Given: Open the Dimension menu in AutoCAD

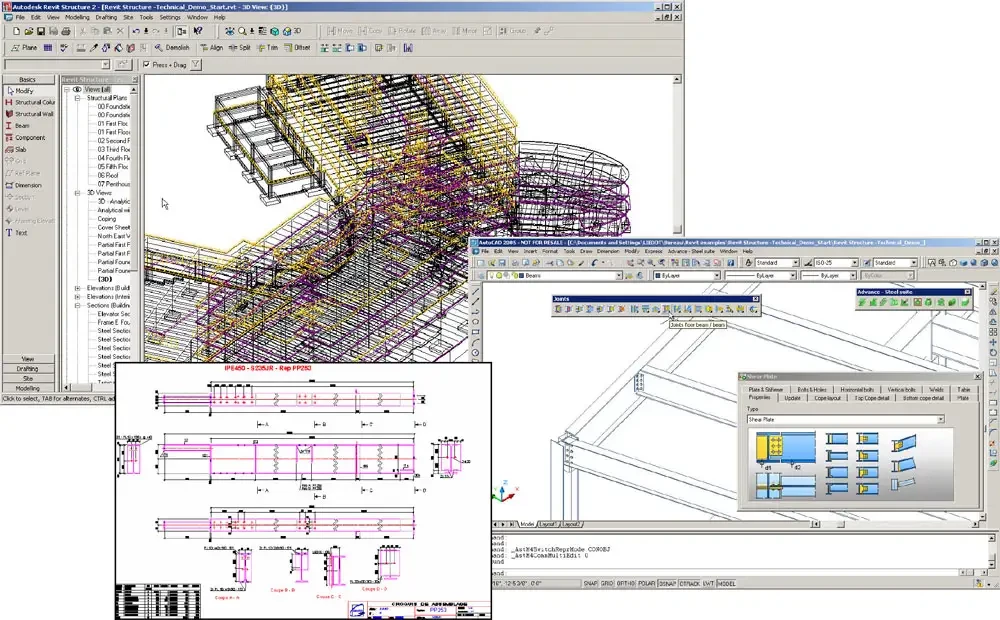Looking at the screenshot, I should pyautogui.click(x=608, y=251).
